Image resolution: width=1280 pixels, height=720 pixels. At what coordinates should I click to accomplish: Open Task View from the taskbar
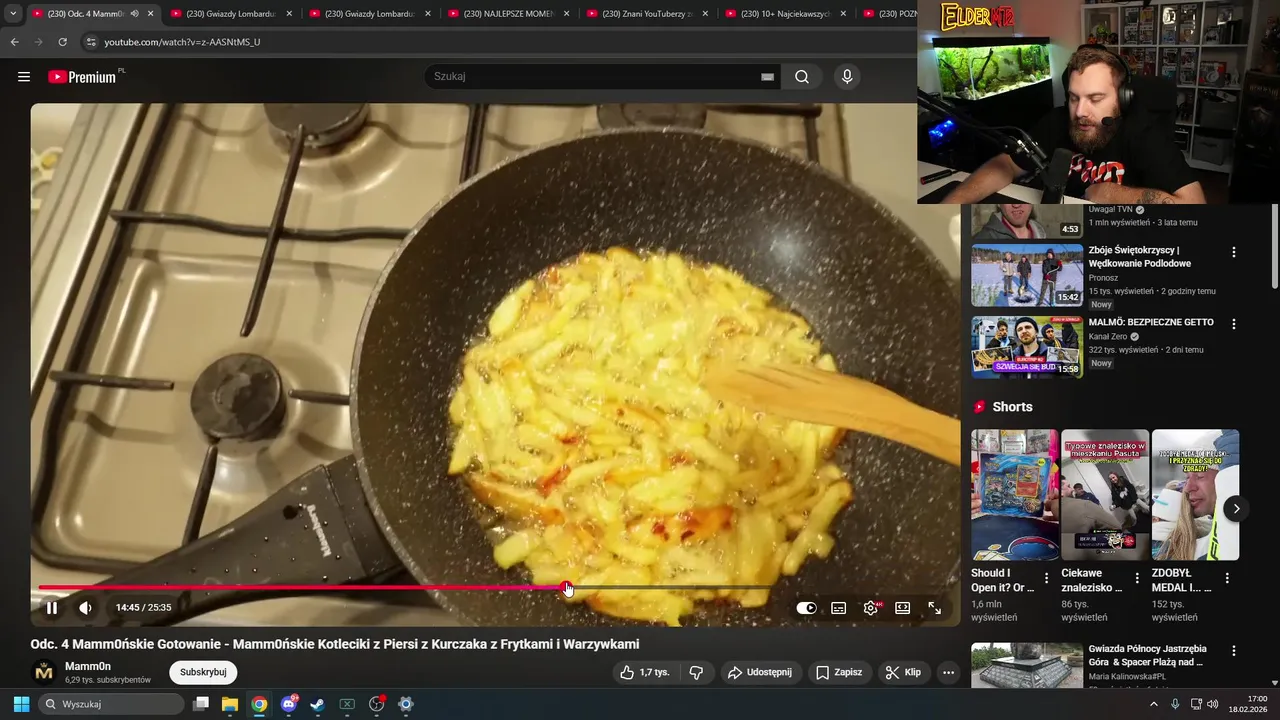coord(201,704)
